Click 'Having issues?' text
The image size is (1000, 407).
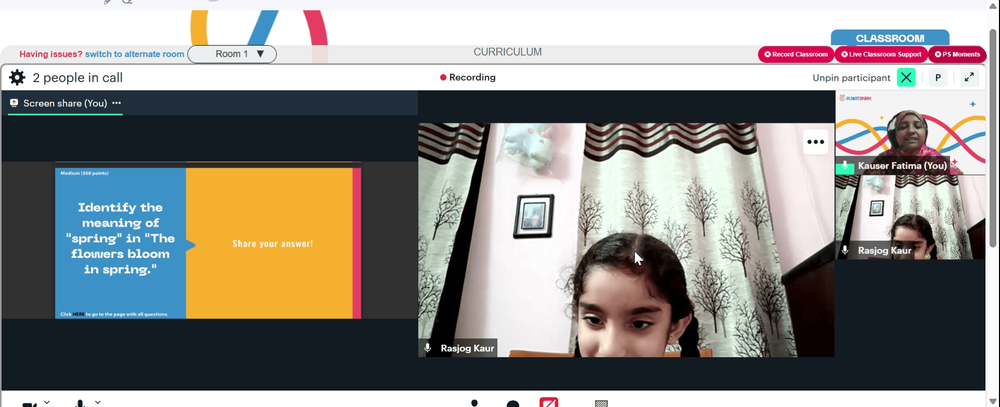click(x=51, y=54)
